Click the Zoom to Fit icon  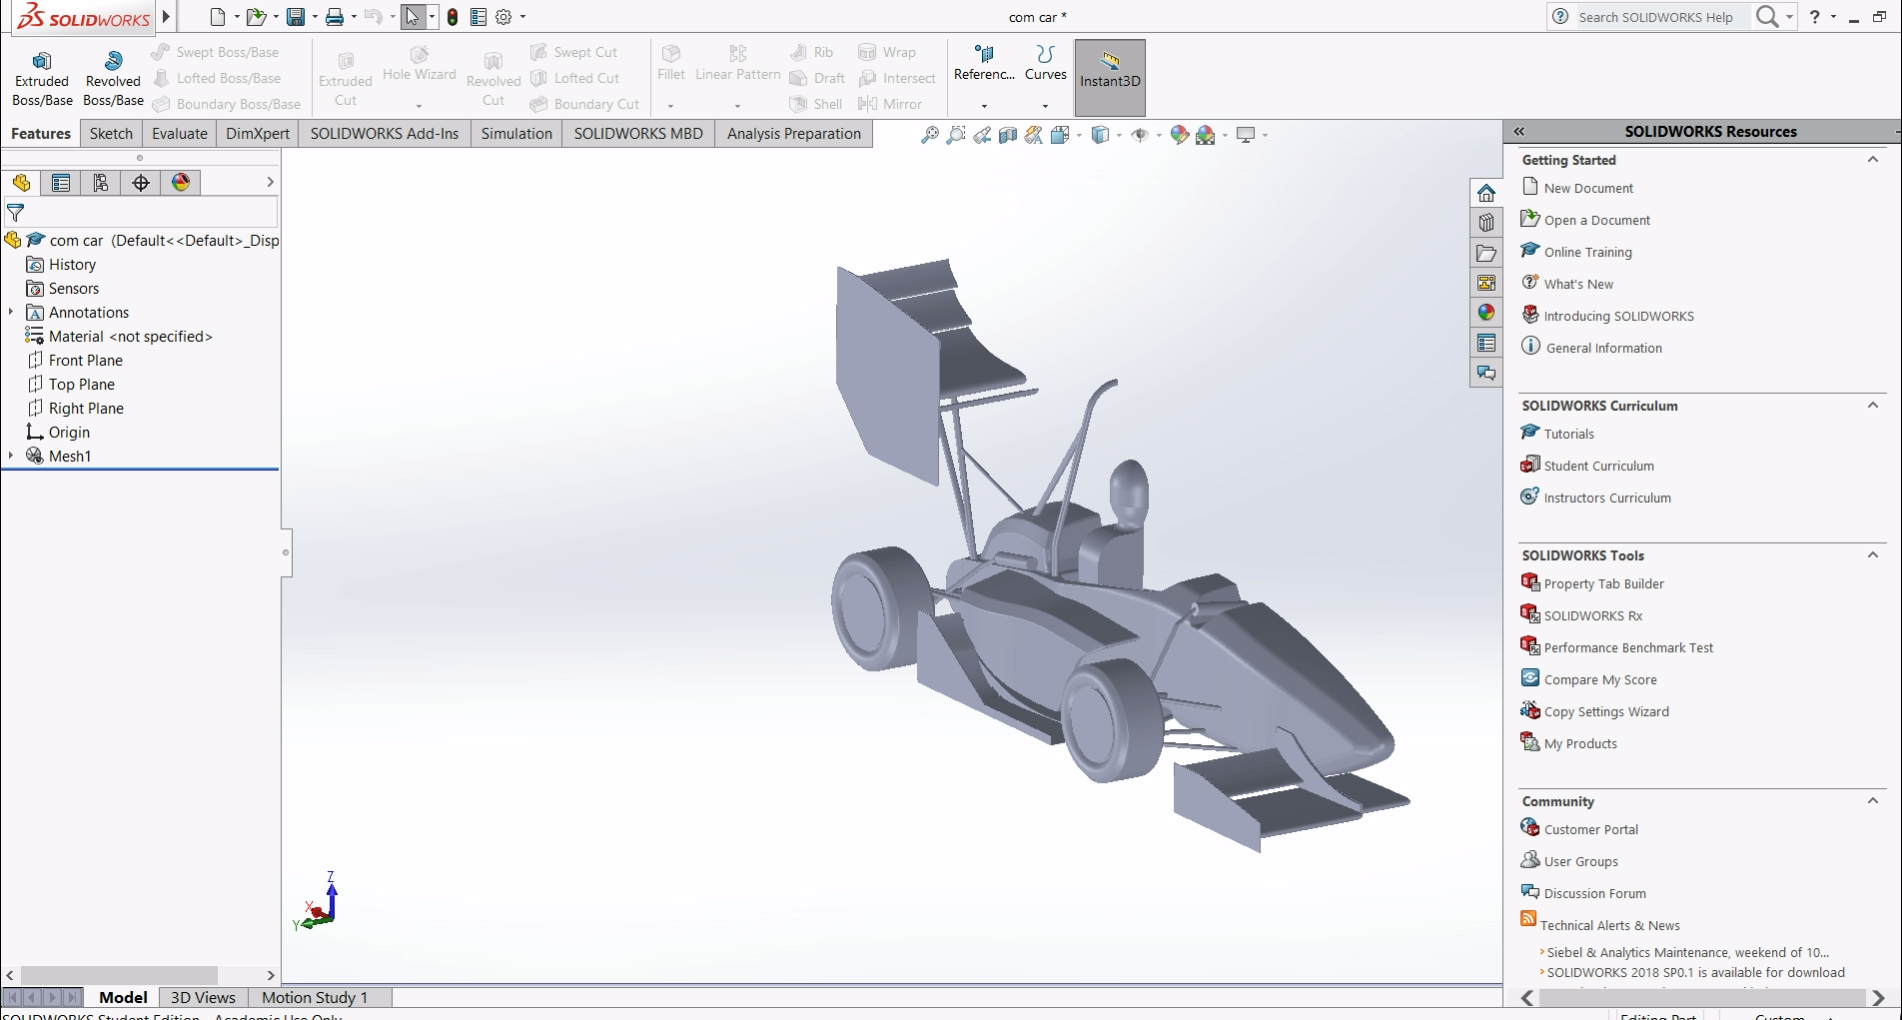pos(930,135)
